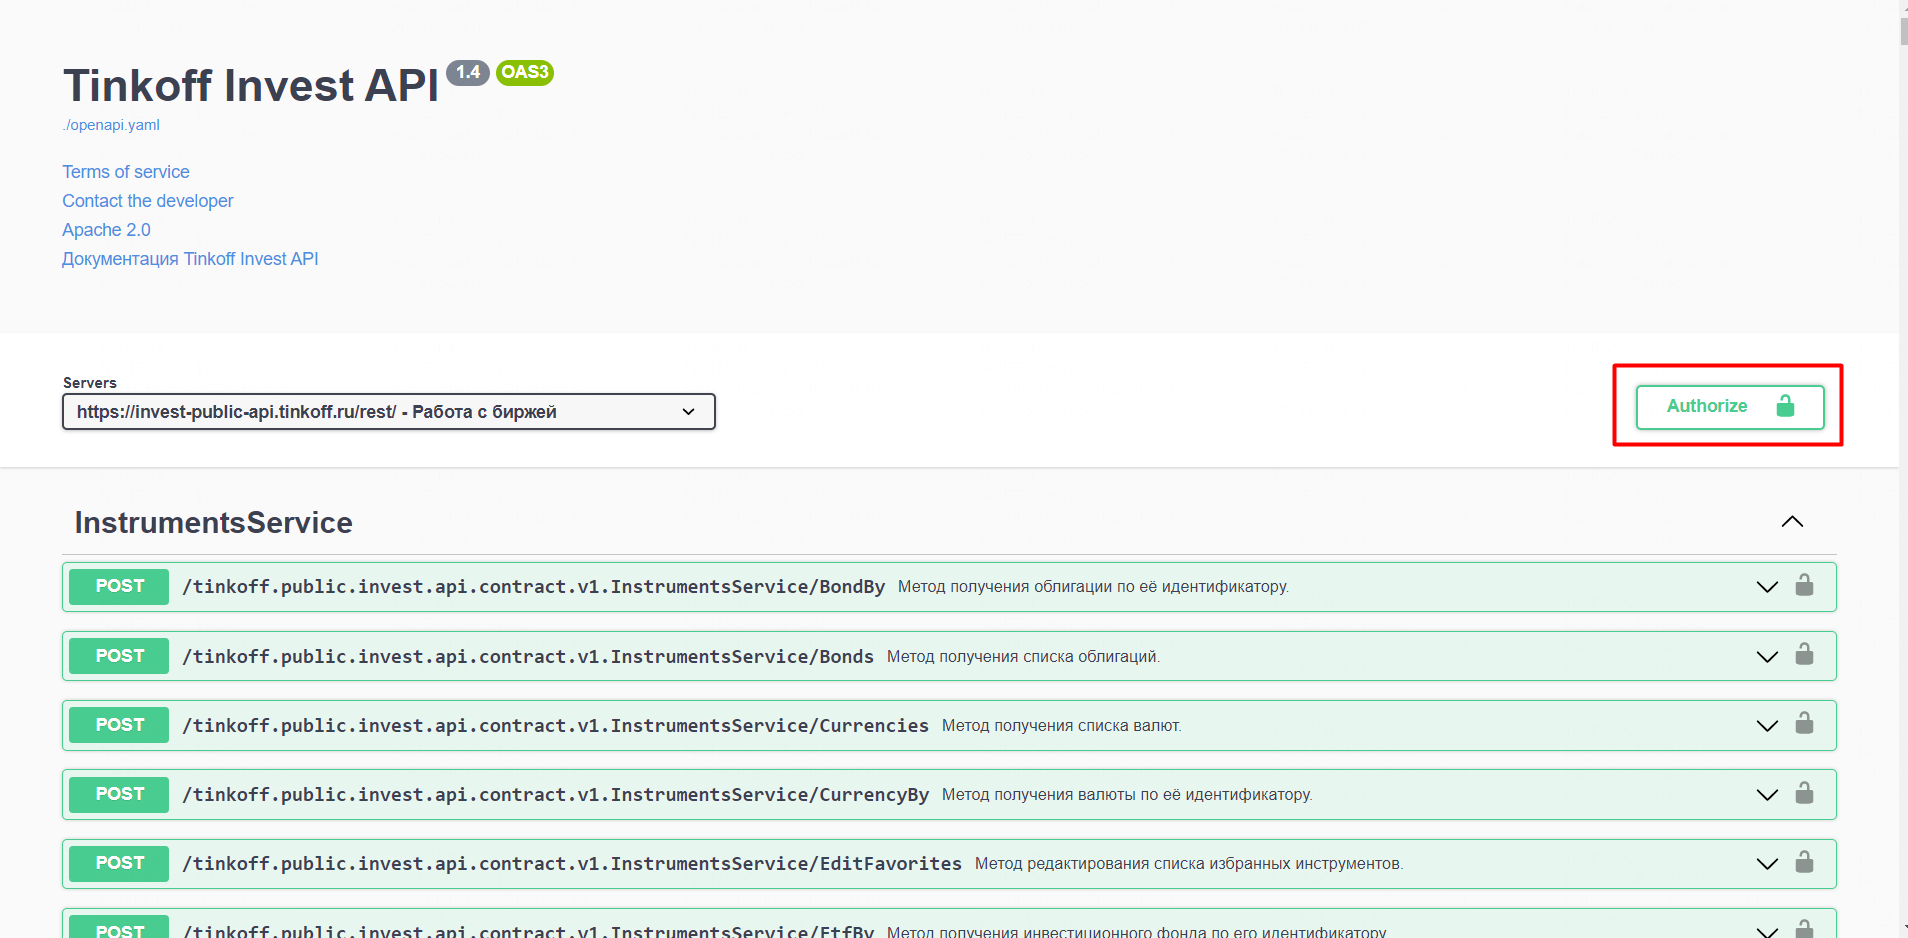Viewport: 1908px width, 938px height.
Task: Expand the Currencies endpoint chevron
Action: [x=1767, y=726]
